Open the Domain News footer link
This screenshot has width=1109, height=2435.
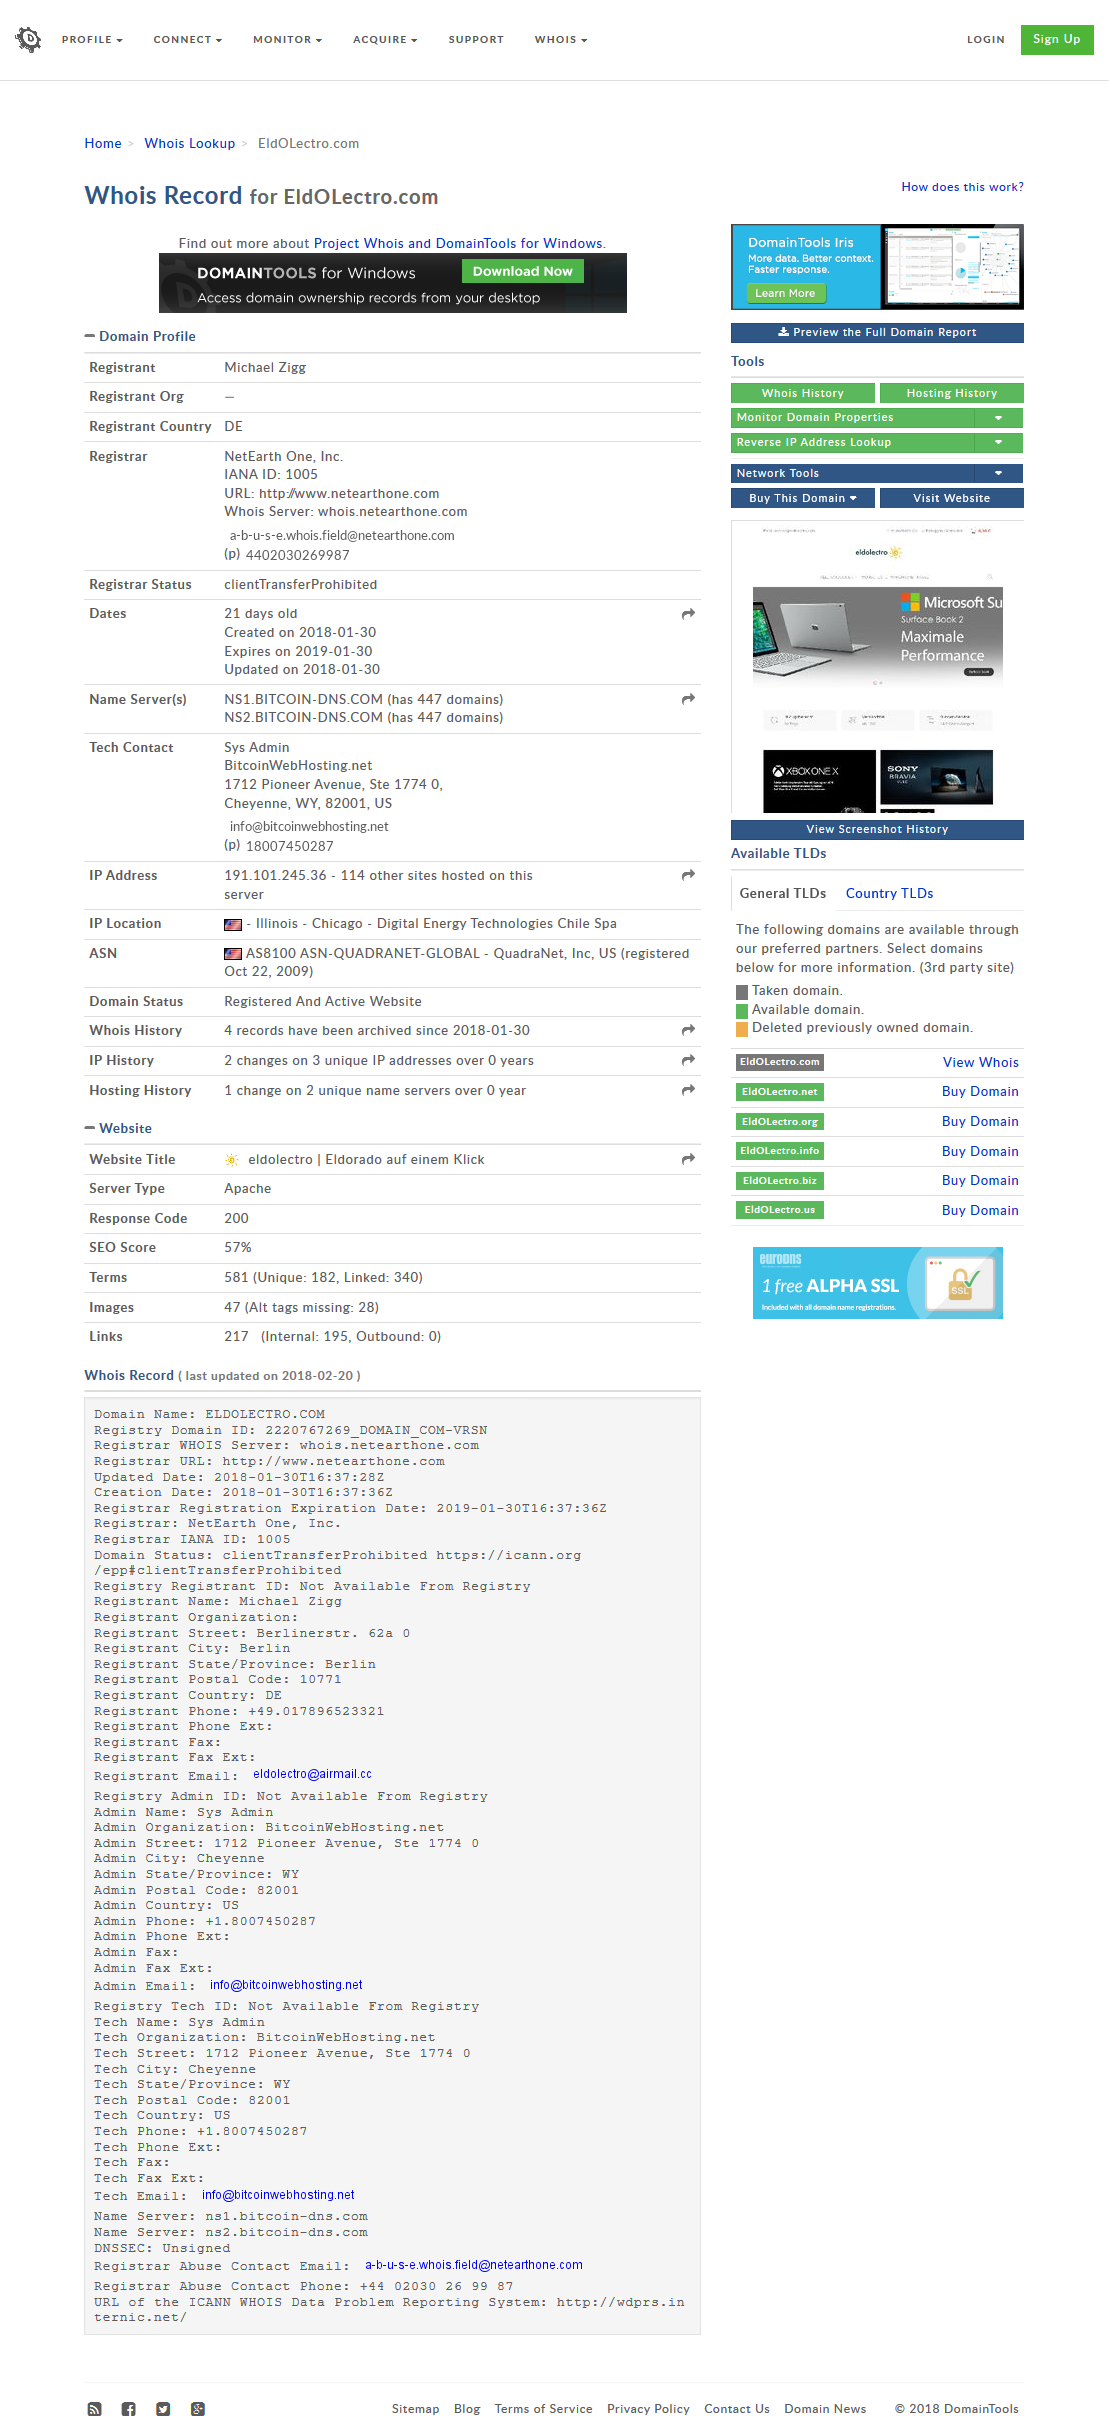826,2409
